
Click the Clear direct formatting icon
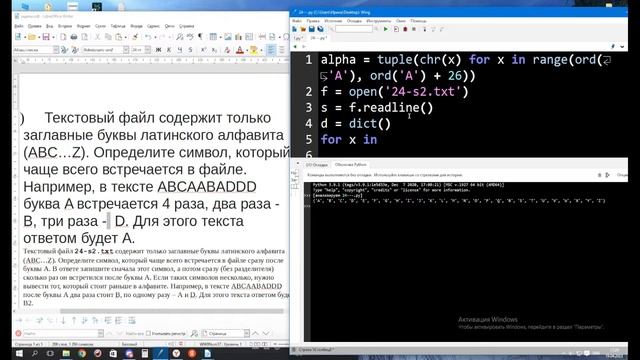click(x=227, y=50)
